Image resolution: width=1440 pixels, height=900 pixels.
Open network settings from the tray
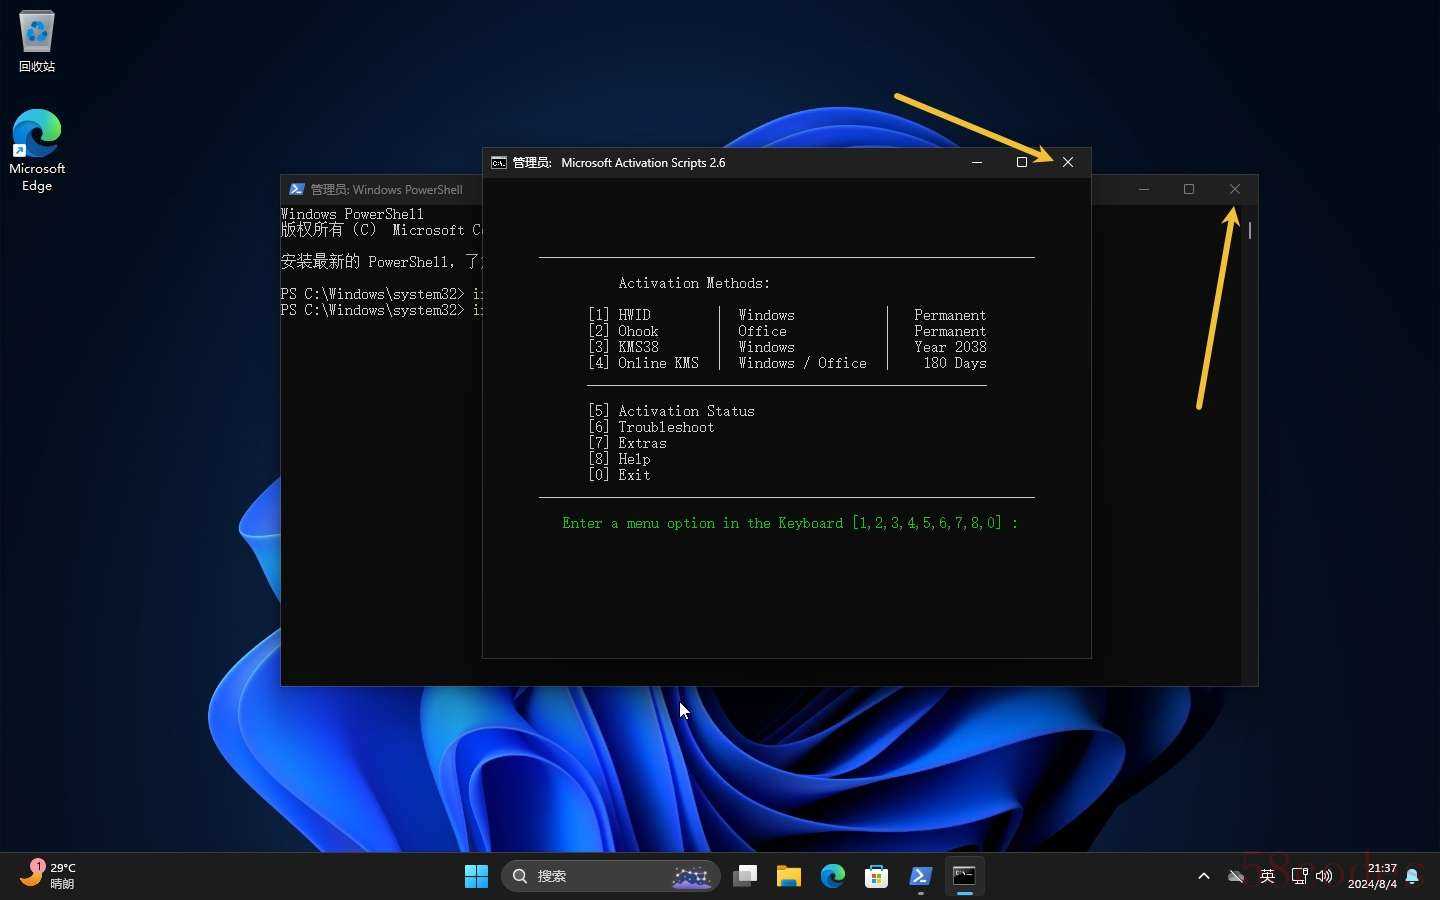click(x=1299, y=876)
